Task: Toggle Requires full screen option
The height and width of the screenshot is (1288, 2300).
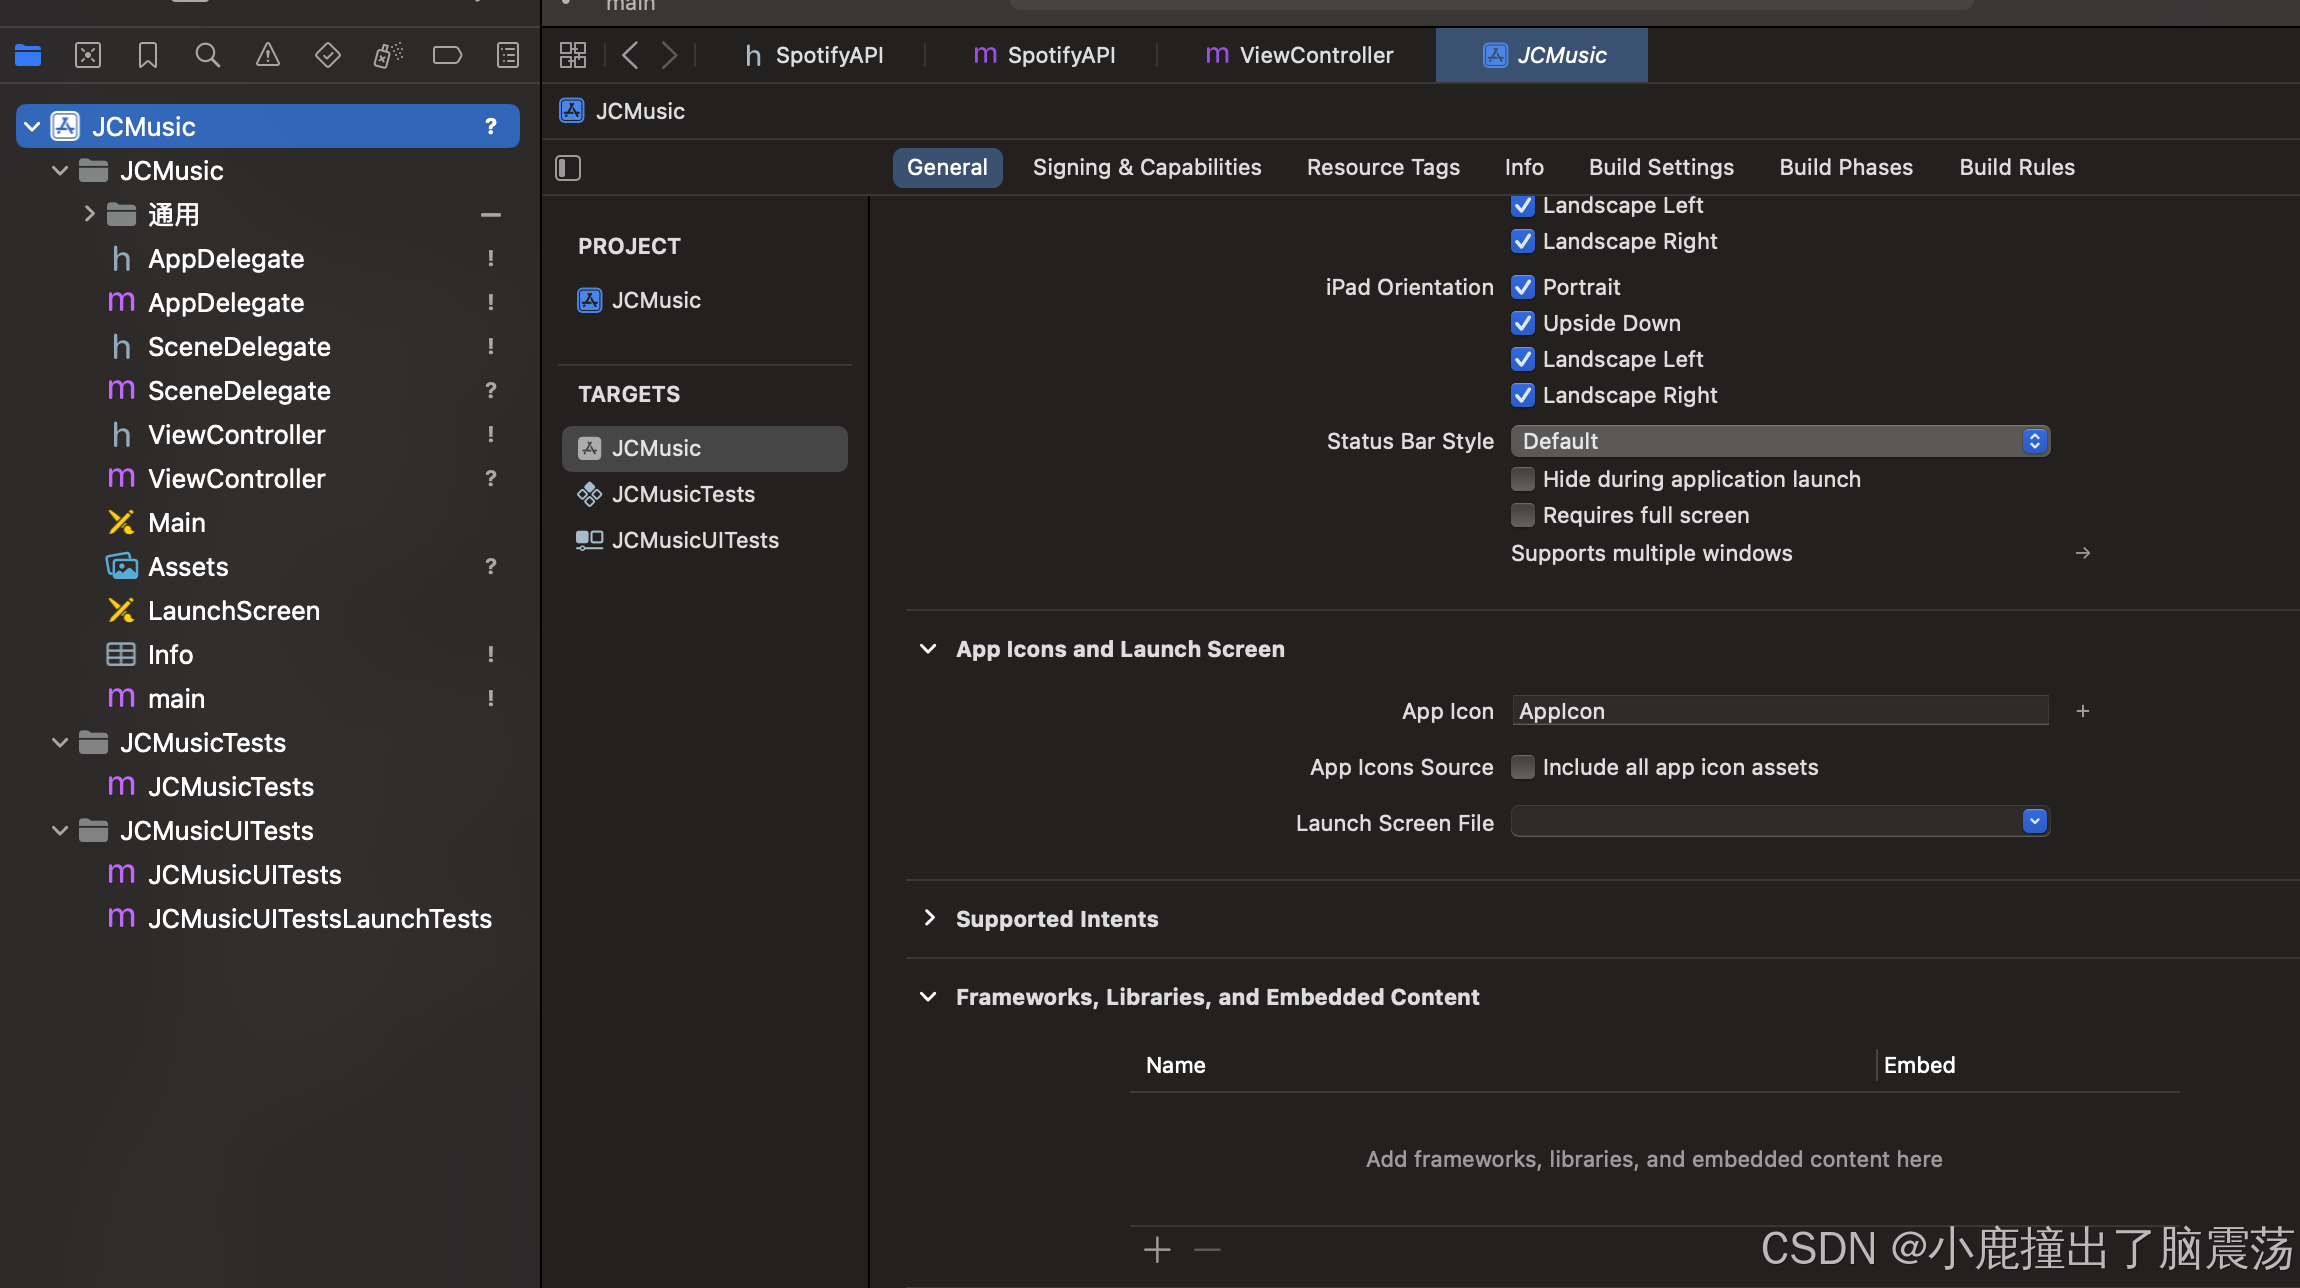Action: [x=1521, y=515]
